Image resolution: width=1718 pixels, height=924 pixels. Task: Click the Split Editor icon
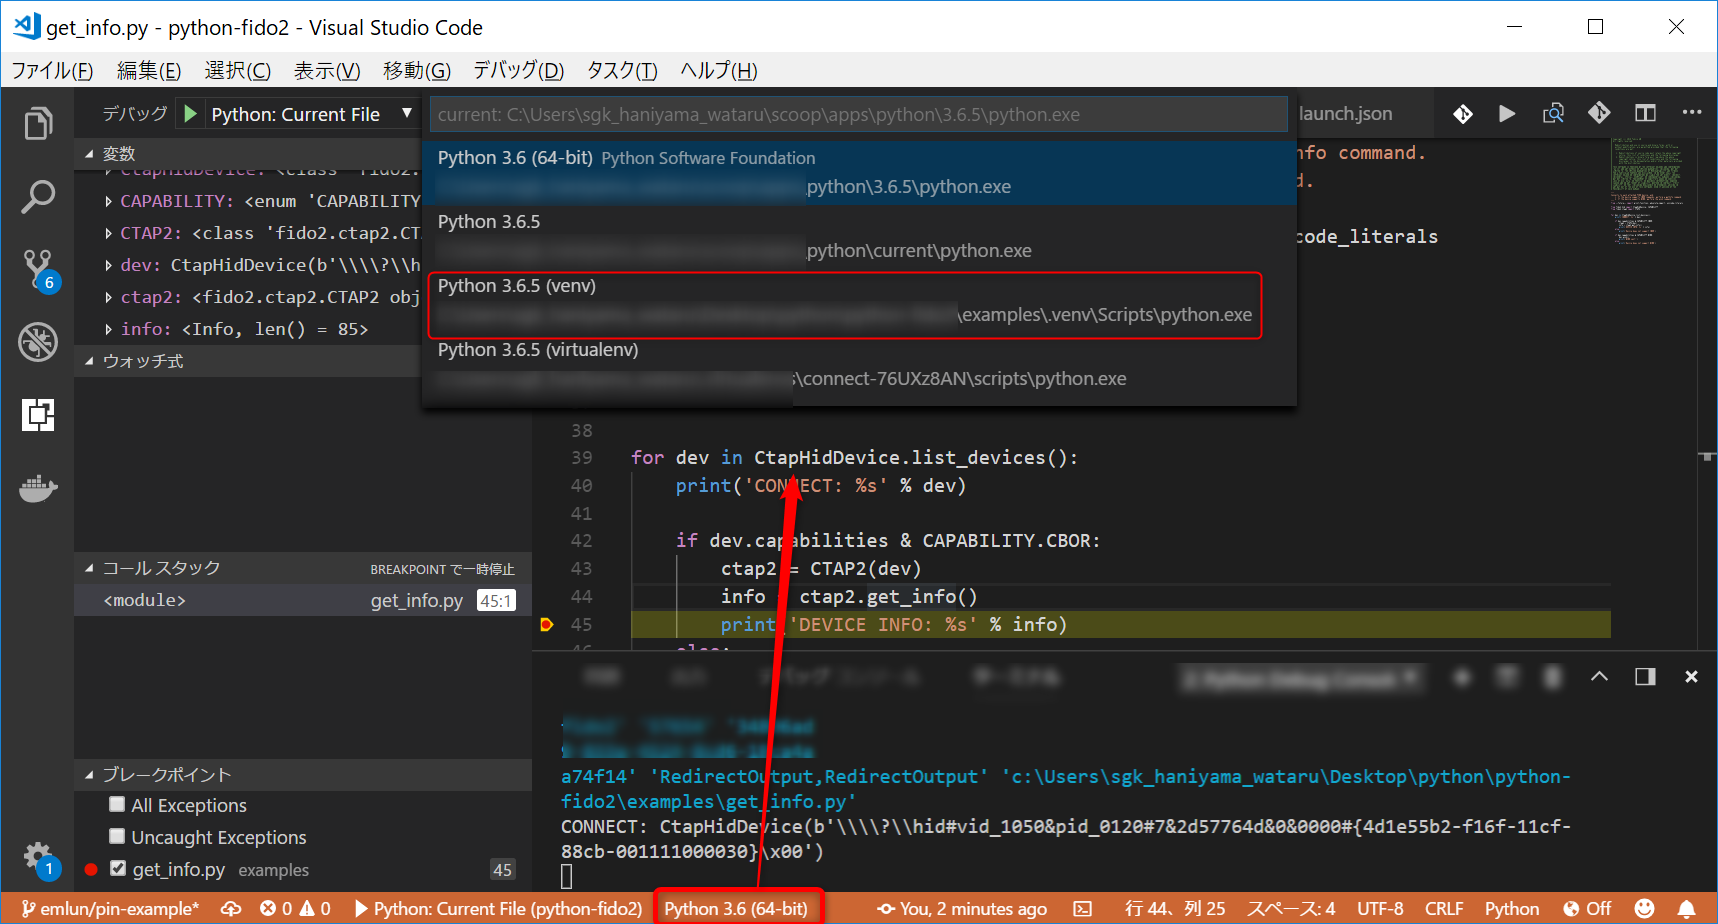(1645, 113)
